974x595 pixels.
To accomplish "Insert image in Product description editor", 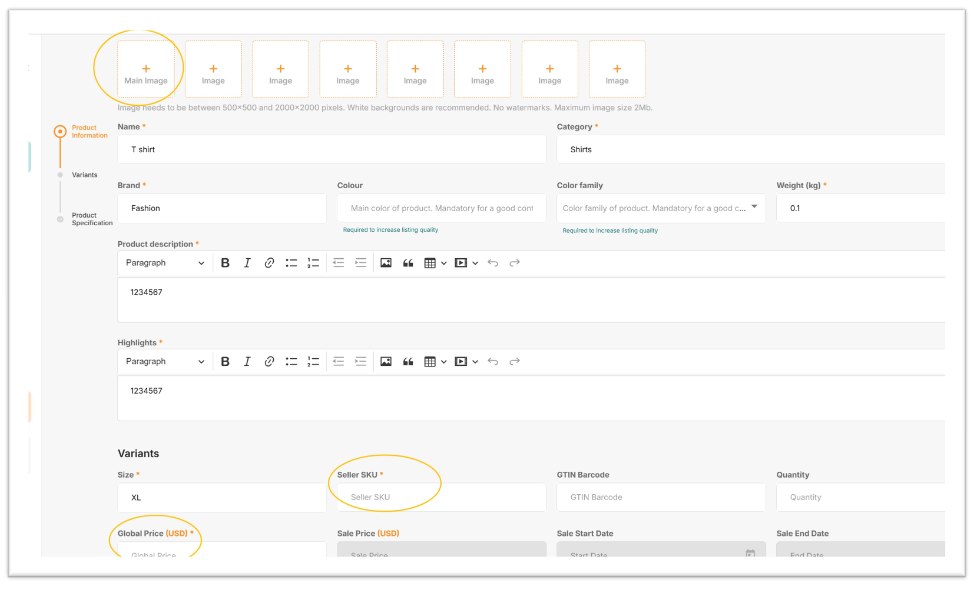I will click(x=386, y=263).
